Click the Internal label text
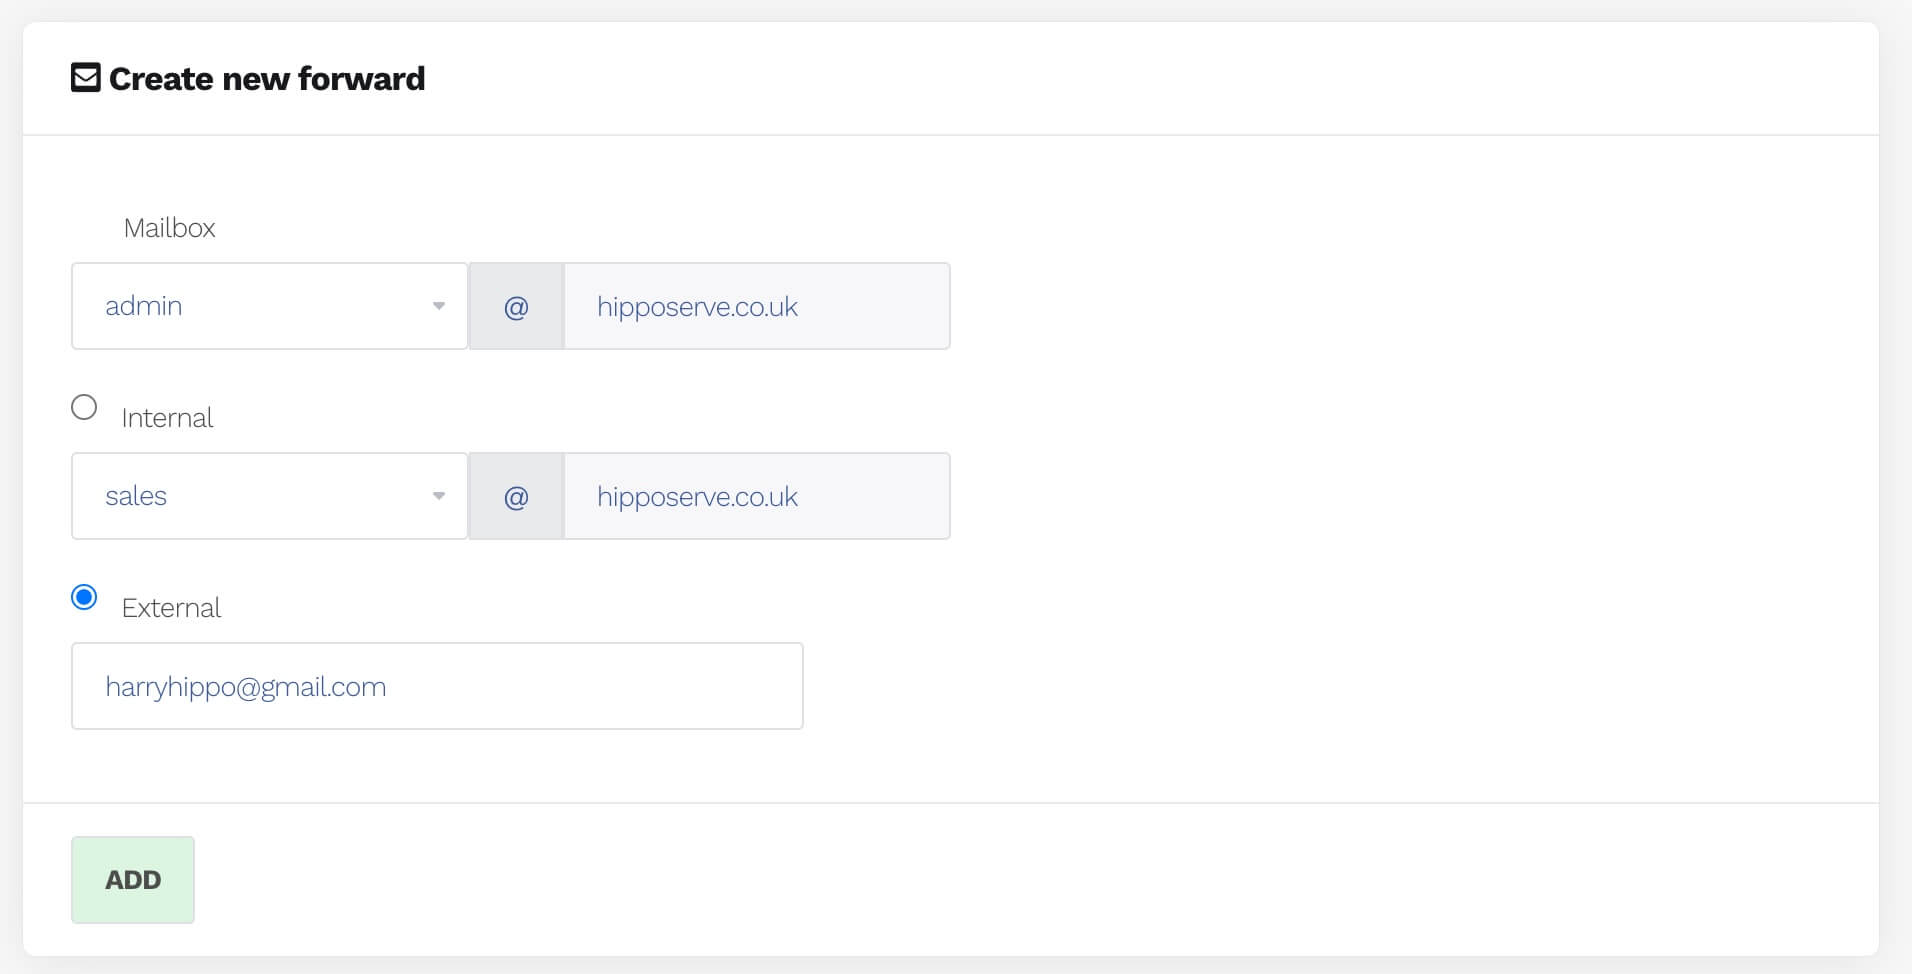This screenshot has width=1912, height=974. pos(167,418)
